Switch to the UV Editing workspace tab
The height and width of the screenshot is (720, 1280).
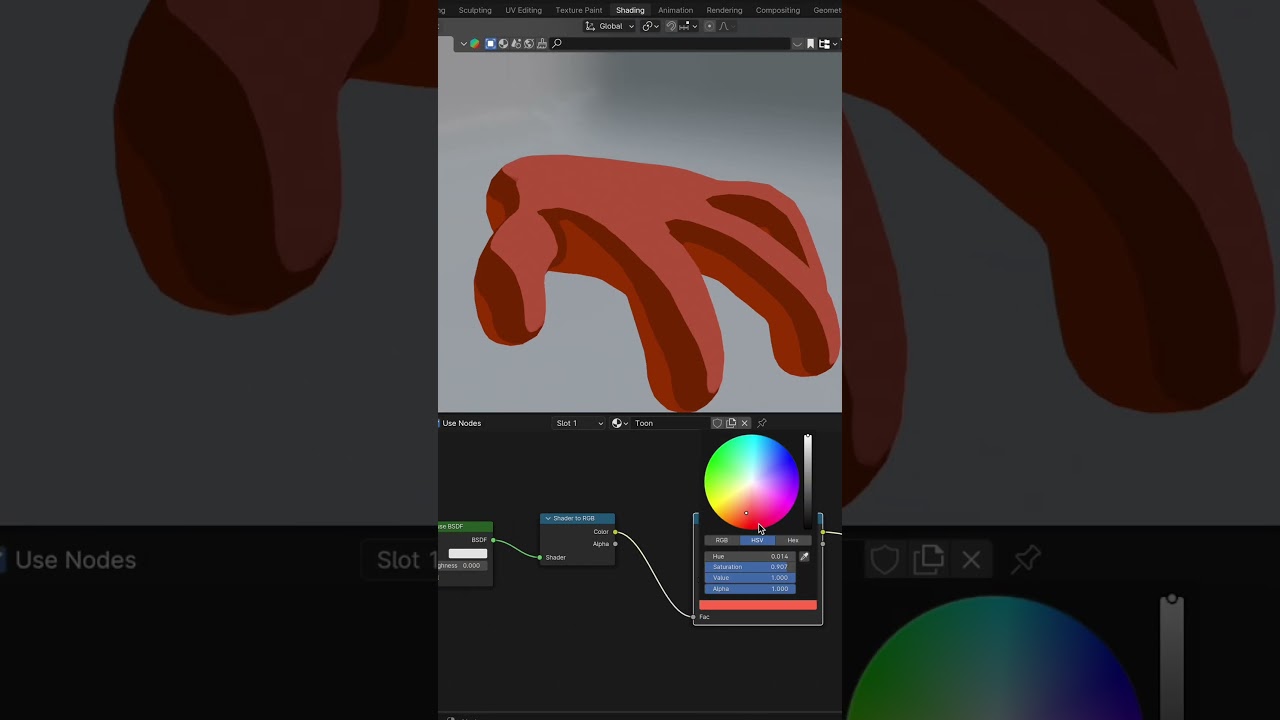coord(523,10)
